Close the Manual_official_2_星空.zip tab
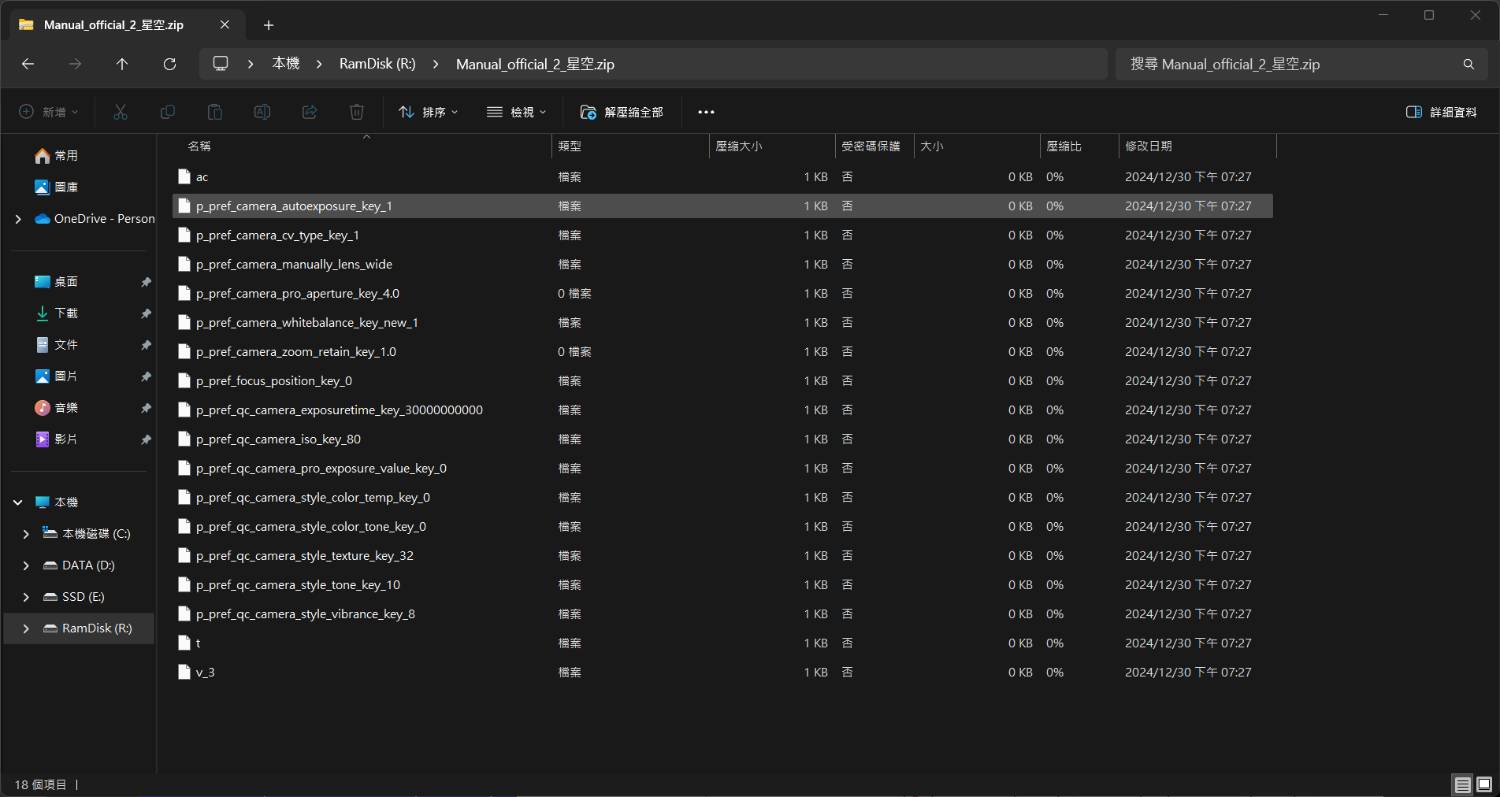 [x=225, y=25]
